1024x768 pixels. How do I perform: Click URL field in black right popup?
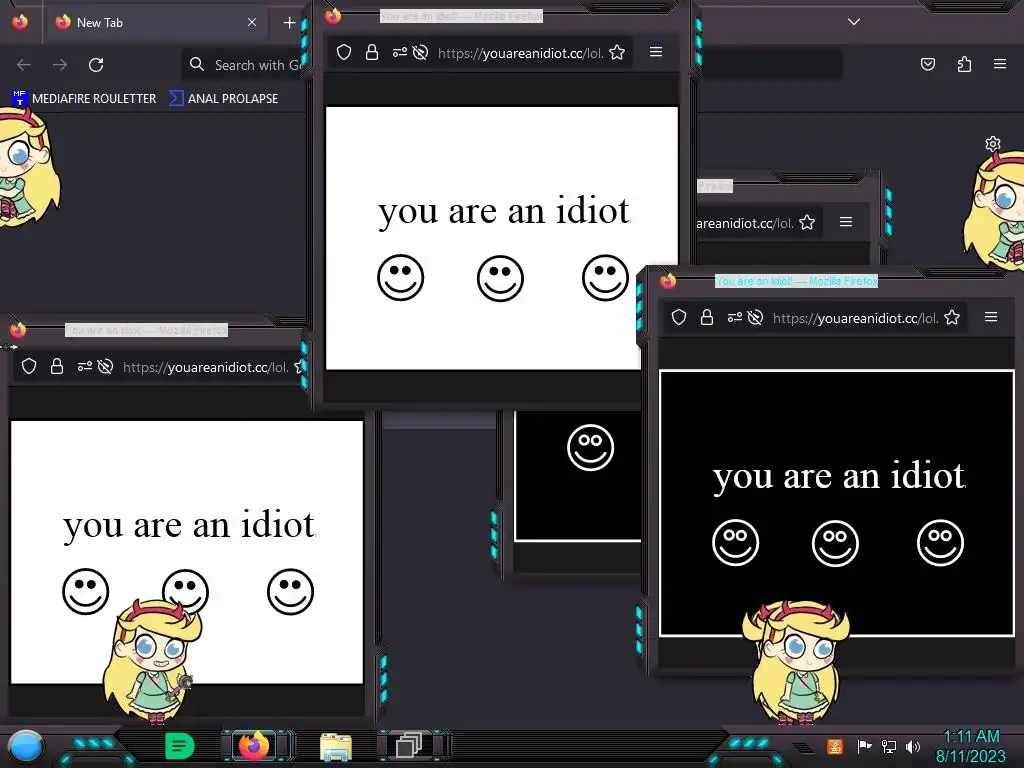[856, 318]
